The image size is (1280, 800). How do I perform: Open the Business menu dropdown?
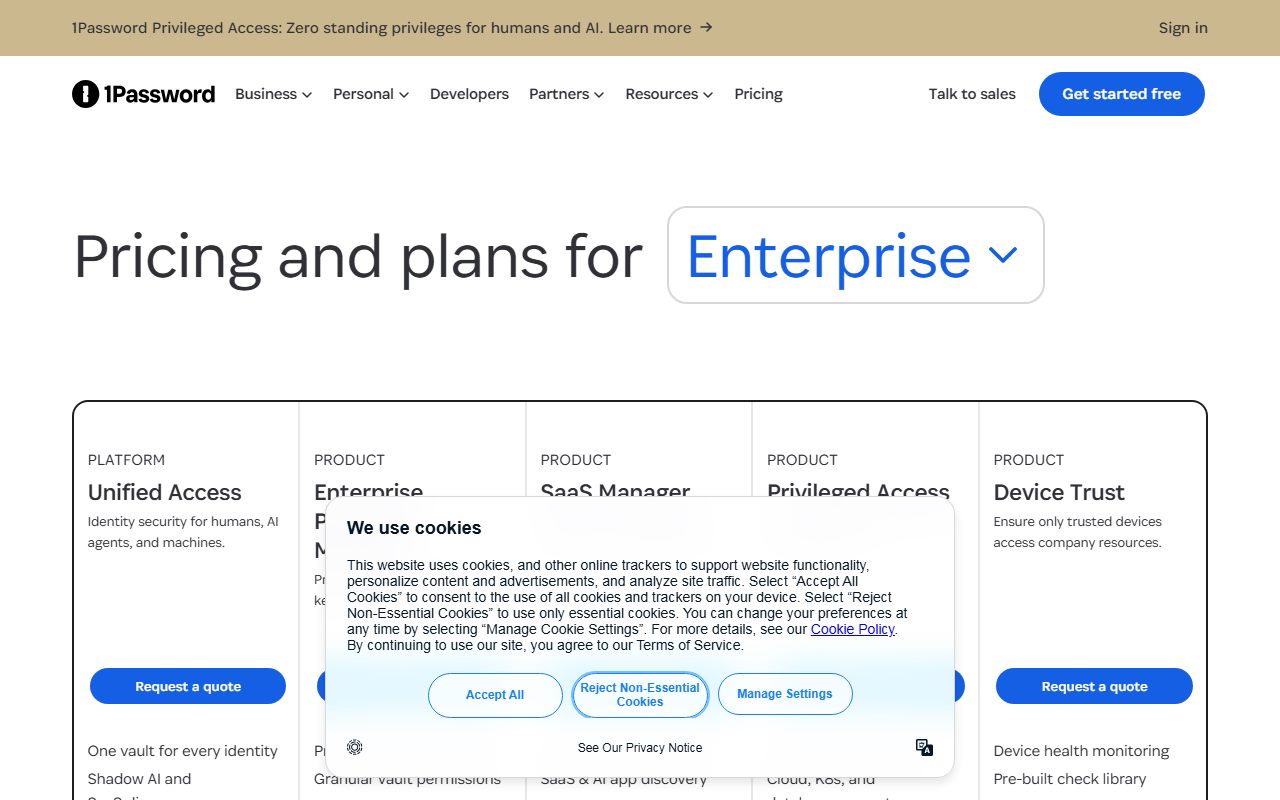click(273, 94)
